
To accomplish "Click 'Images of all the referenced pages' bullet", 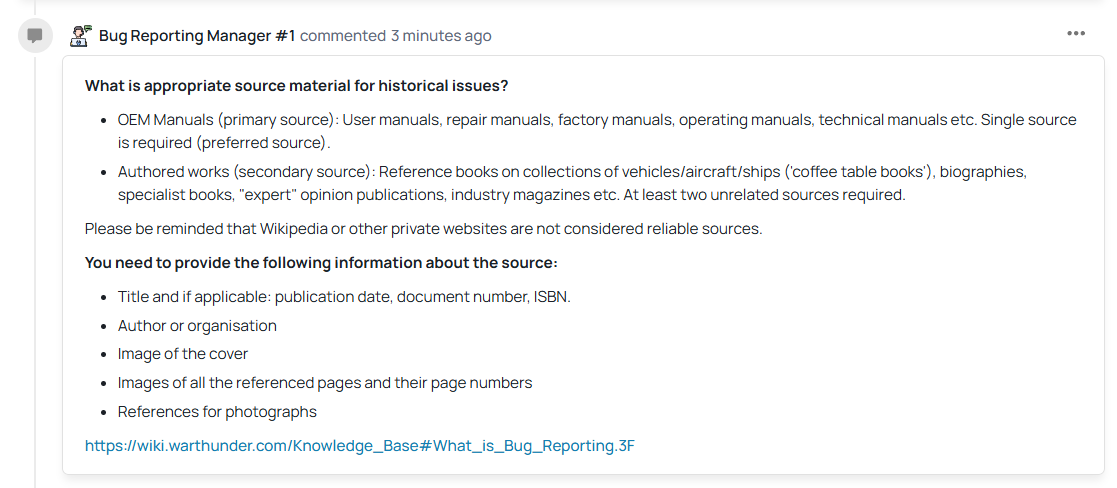I will click(325, 383).
